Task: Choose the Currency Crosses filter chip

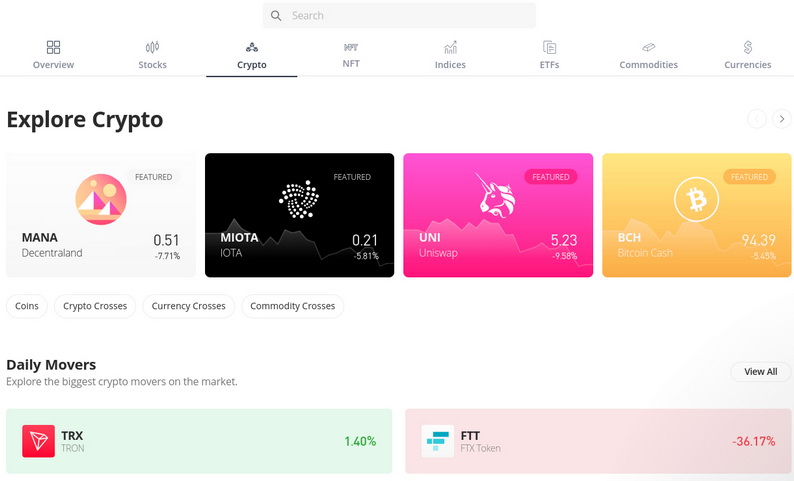Action: click(189, 306)
